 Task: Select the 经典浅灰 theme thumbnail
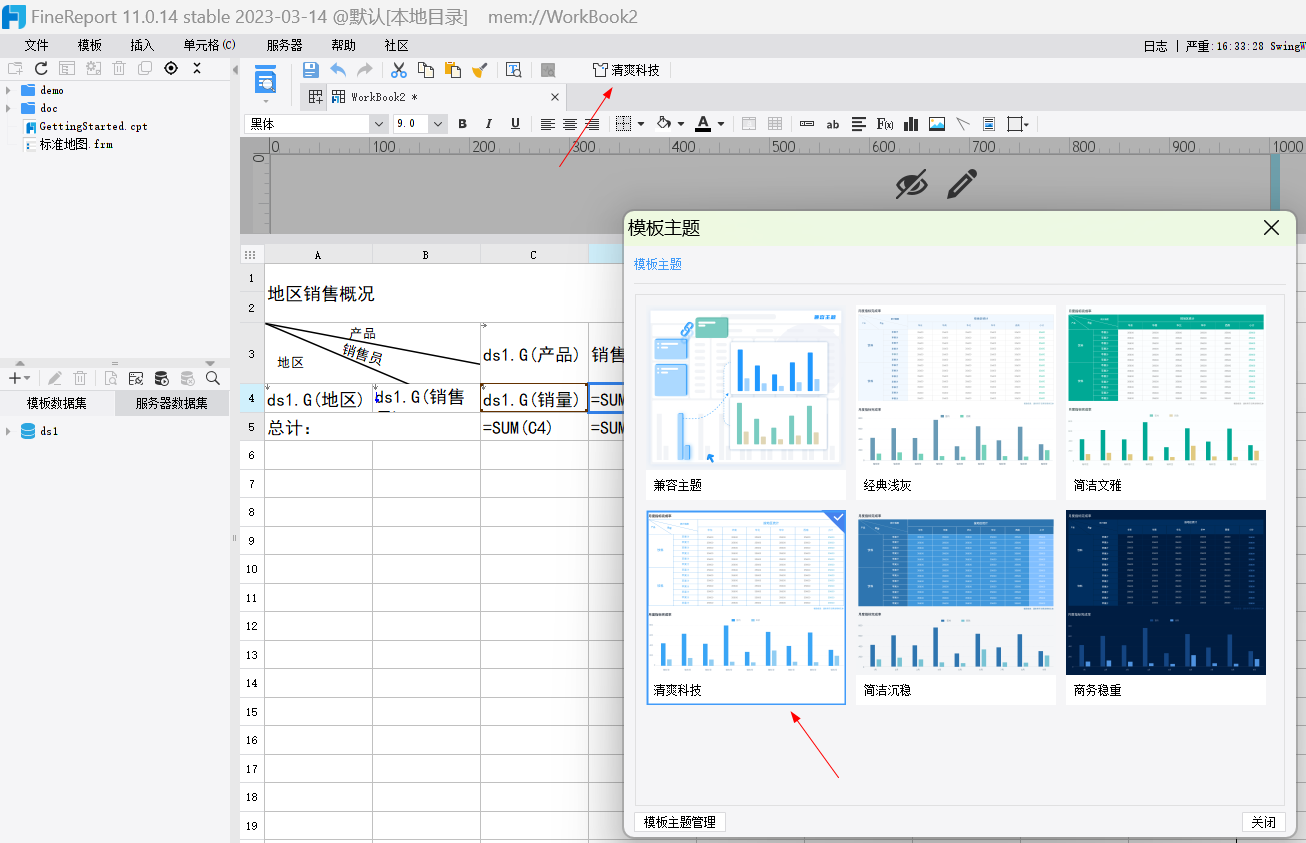[956, 402]
